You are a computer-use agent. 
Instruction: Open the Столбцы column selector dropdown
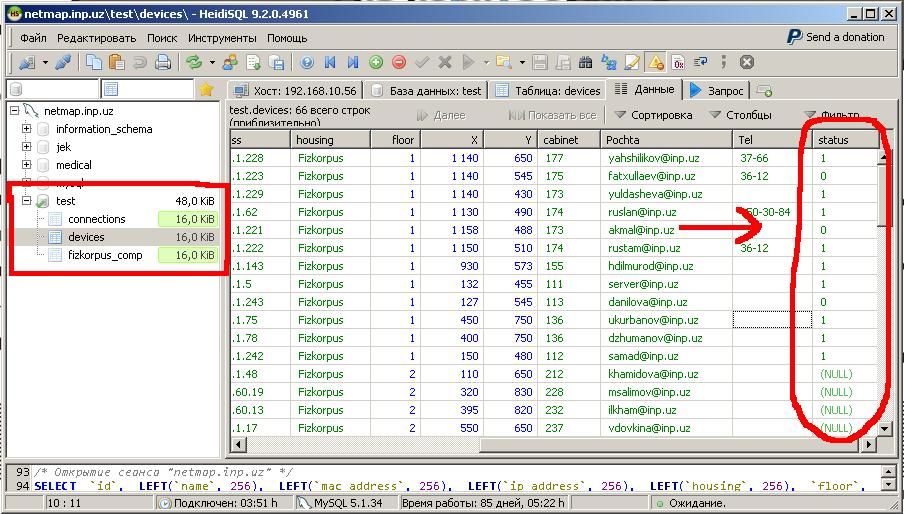click(x=740, y=115)
